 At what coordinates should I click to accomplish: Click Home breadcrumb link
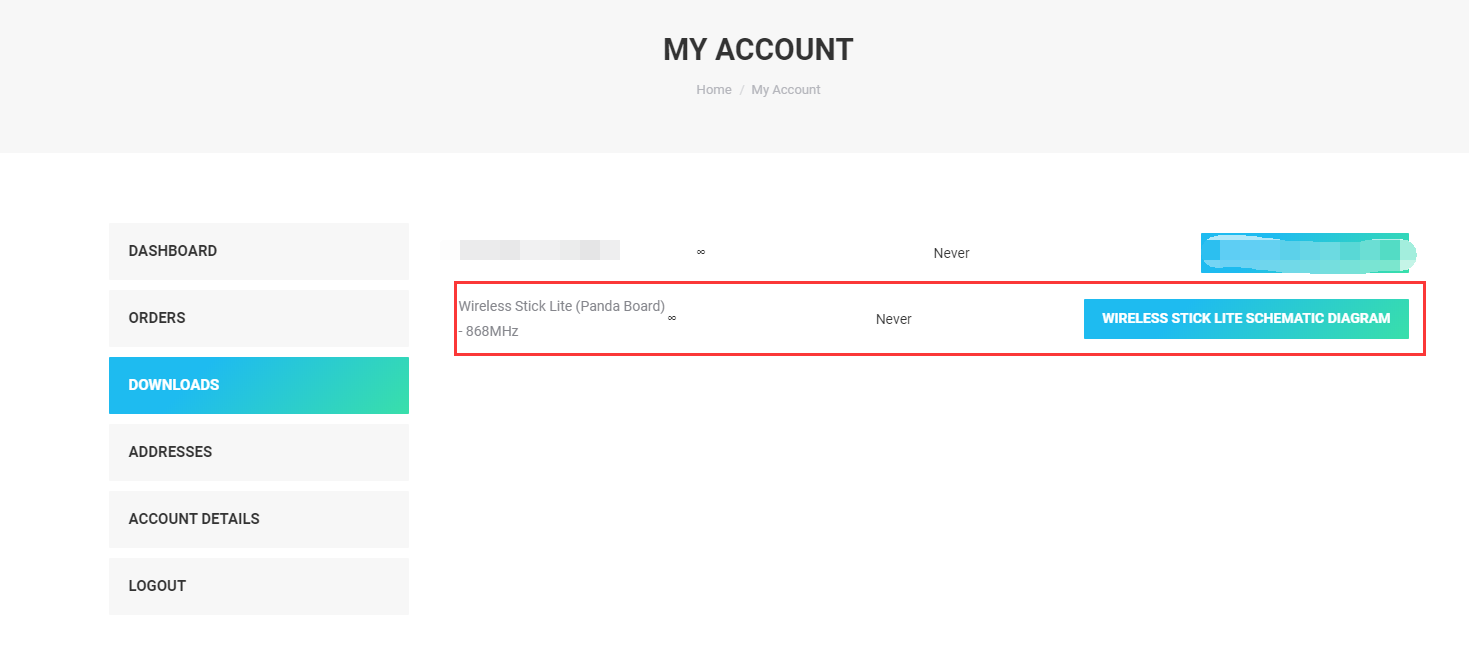point(714,90)
